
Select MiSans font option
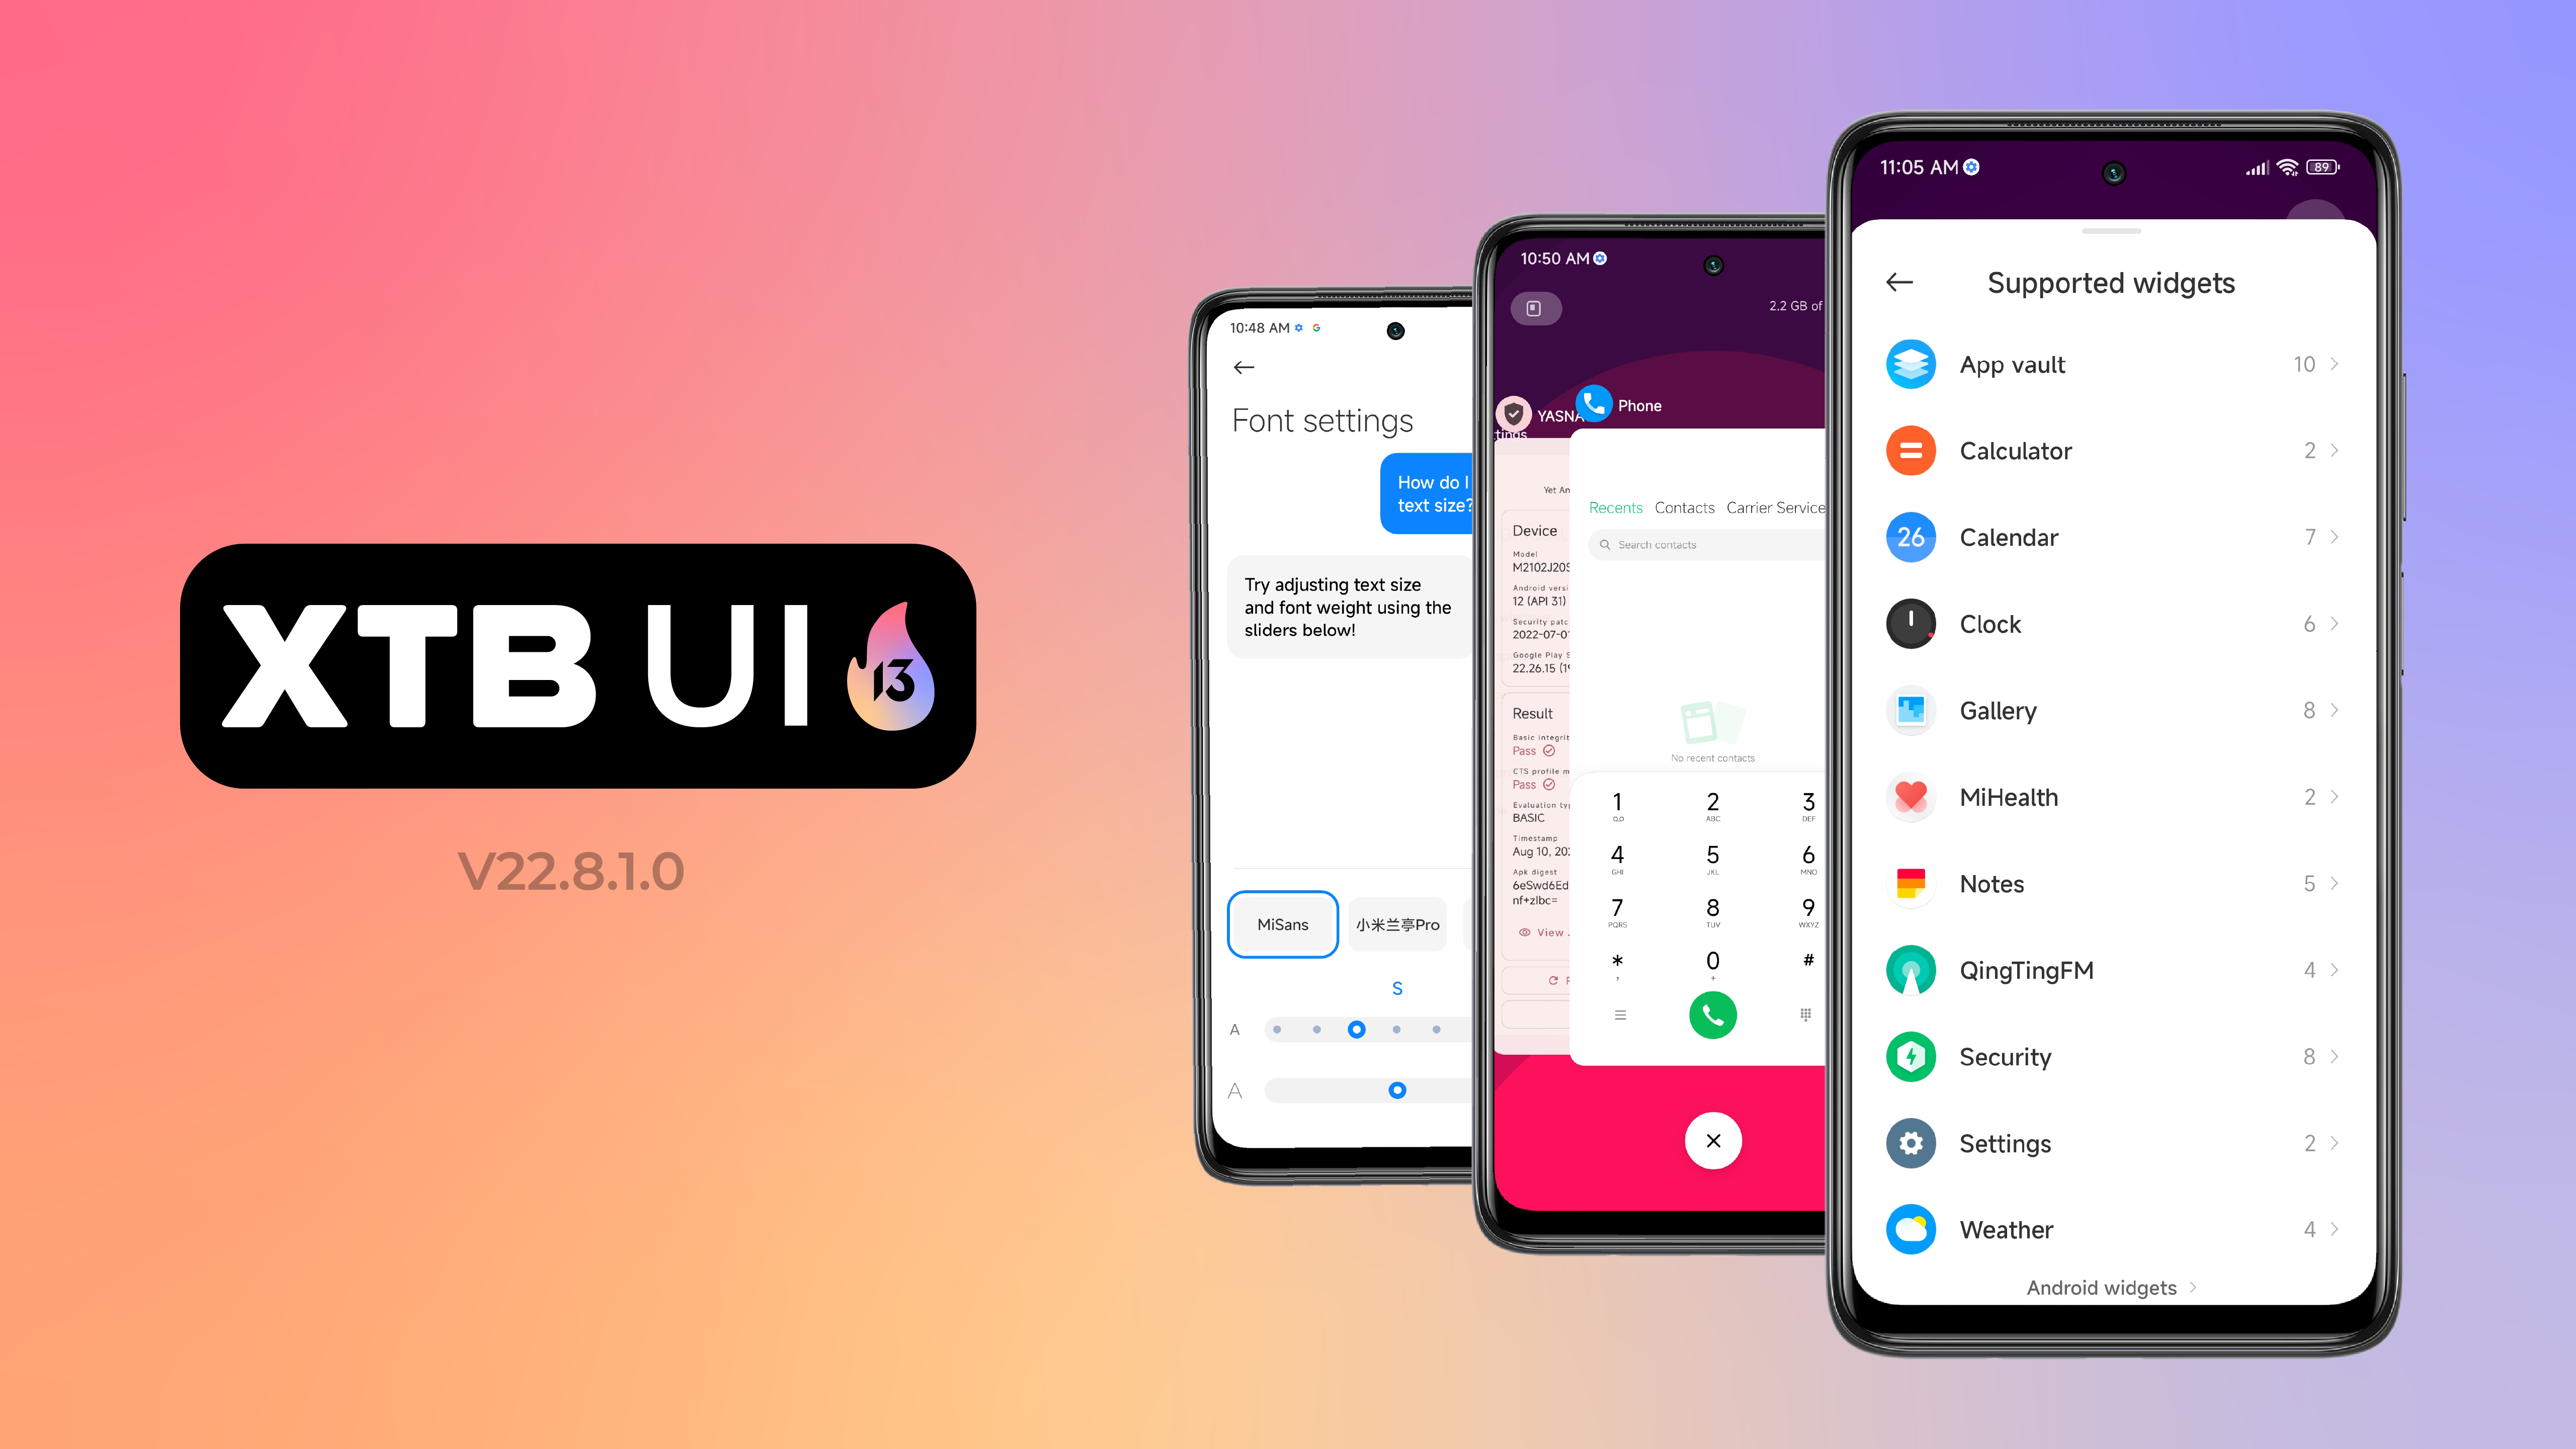pyautogui.click(x=1281, y=922)
